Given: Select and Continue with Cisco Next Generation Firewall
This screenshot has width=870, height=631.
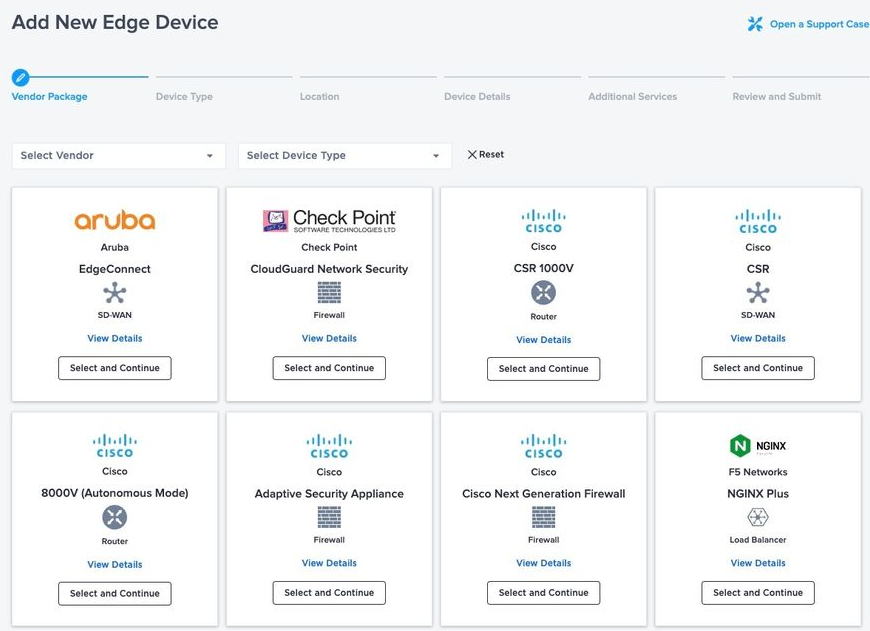Looking at the screenshot, I should coord(543,593).
